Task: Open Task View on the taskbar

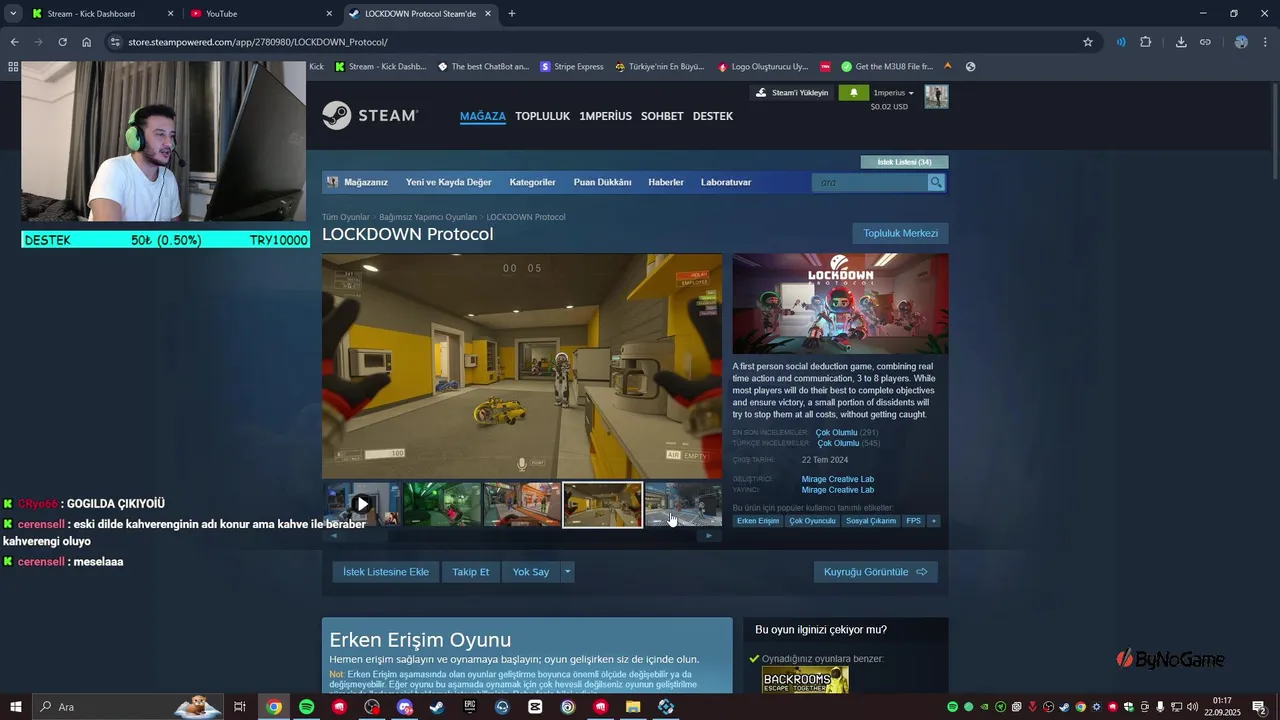Action: point(240,707)
